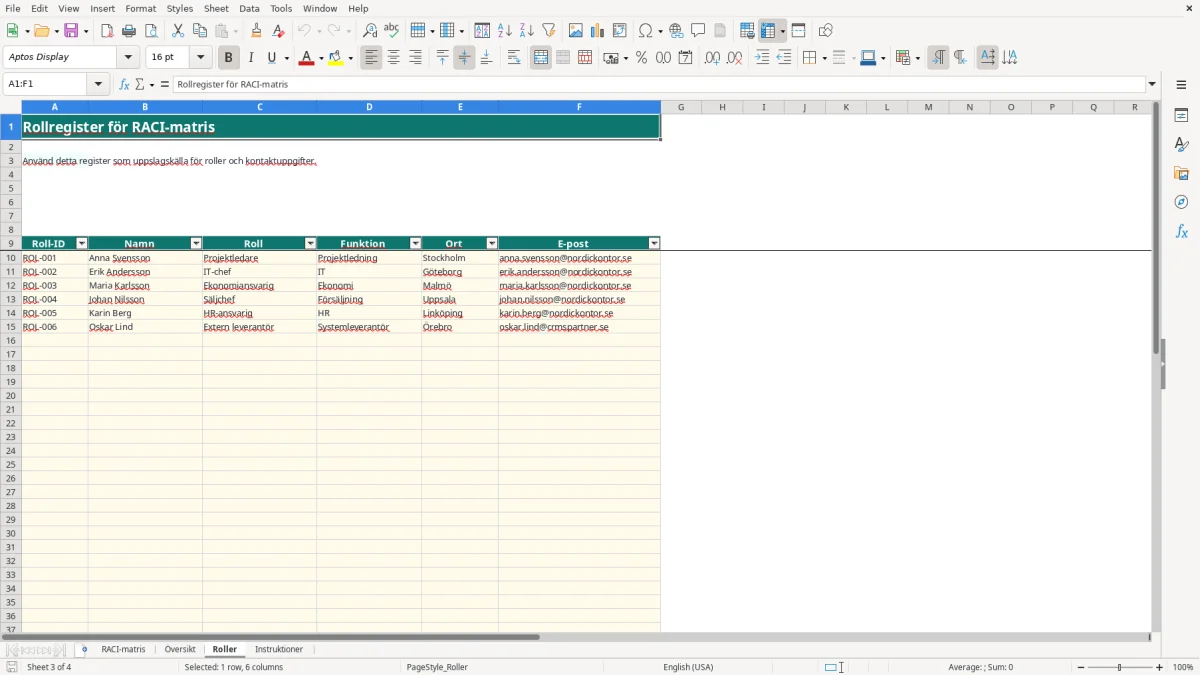Expand the Name Box dropdown
Viewport: 1200px width, 675px height.
(98, 85)
